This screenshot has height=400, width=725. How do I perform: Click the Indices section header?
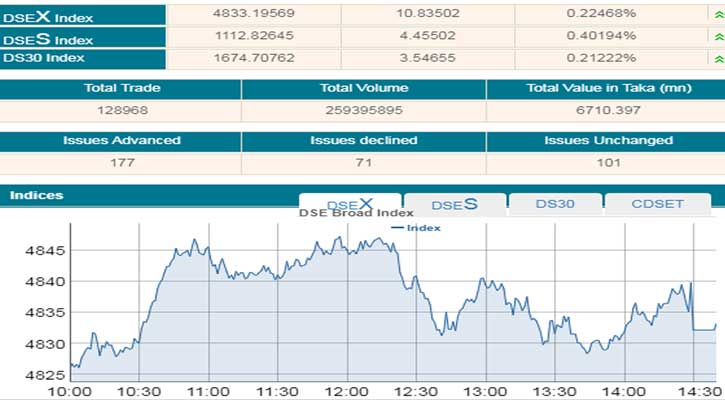coord(36,195)
